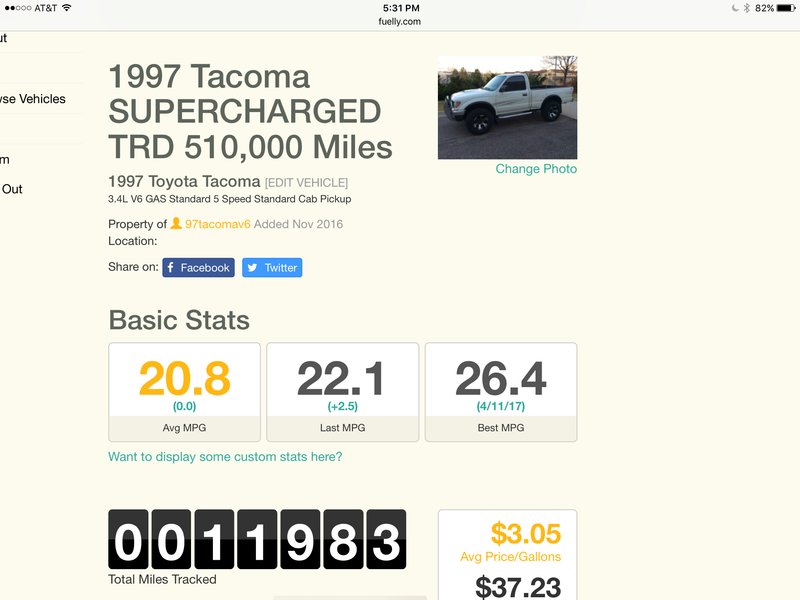Open the Tacoma truck photo thumbnail
This screenshot has height=600, width=800.
[508, 107]
